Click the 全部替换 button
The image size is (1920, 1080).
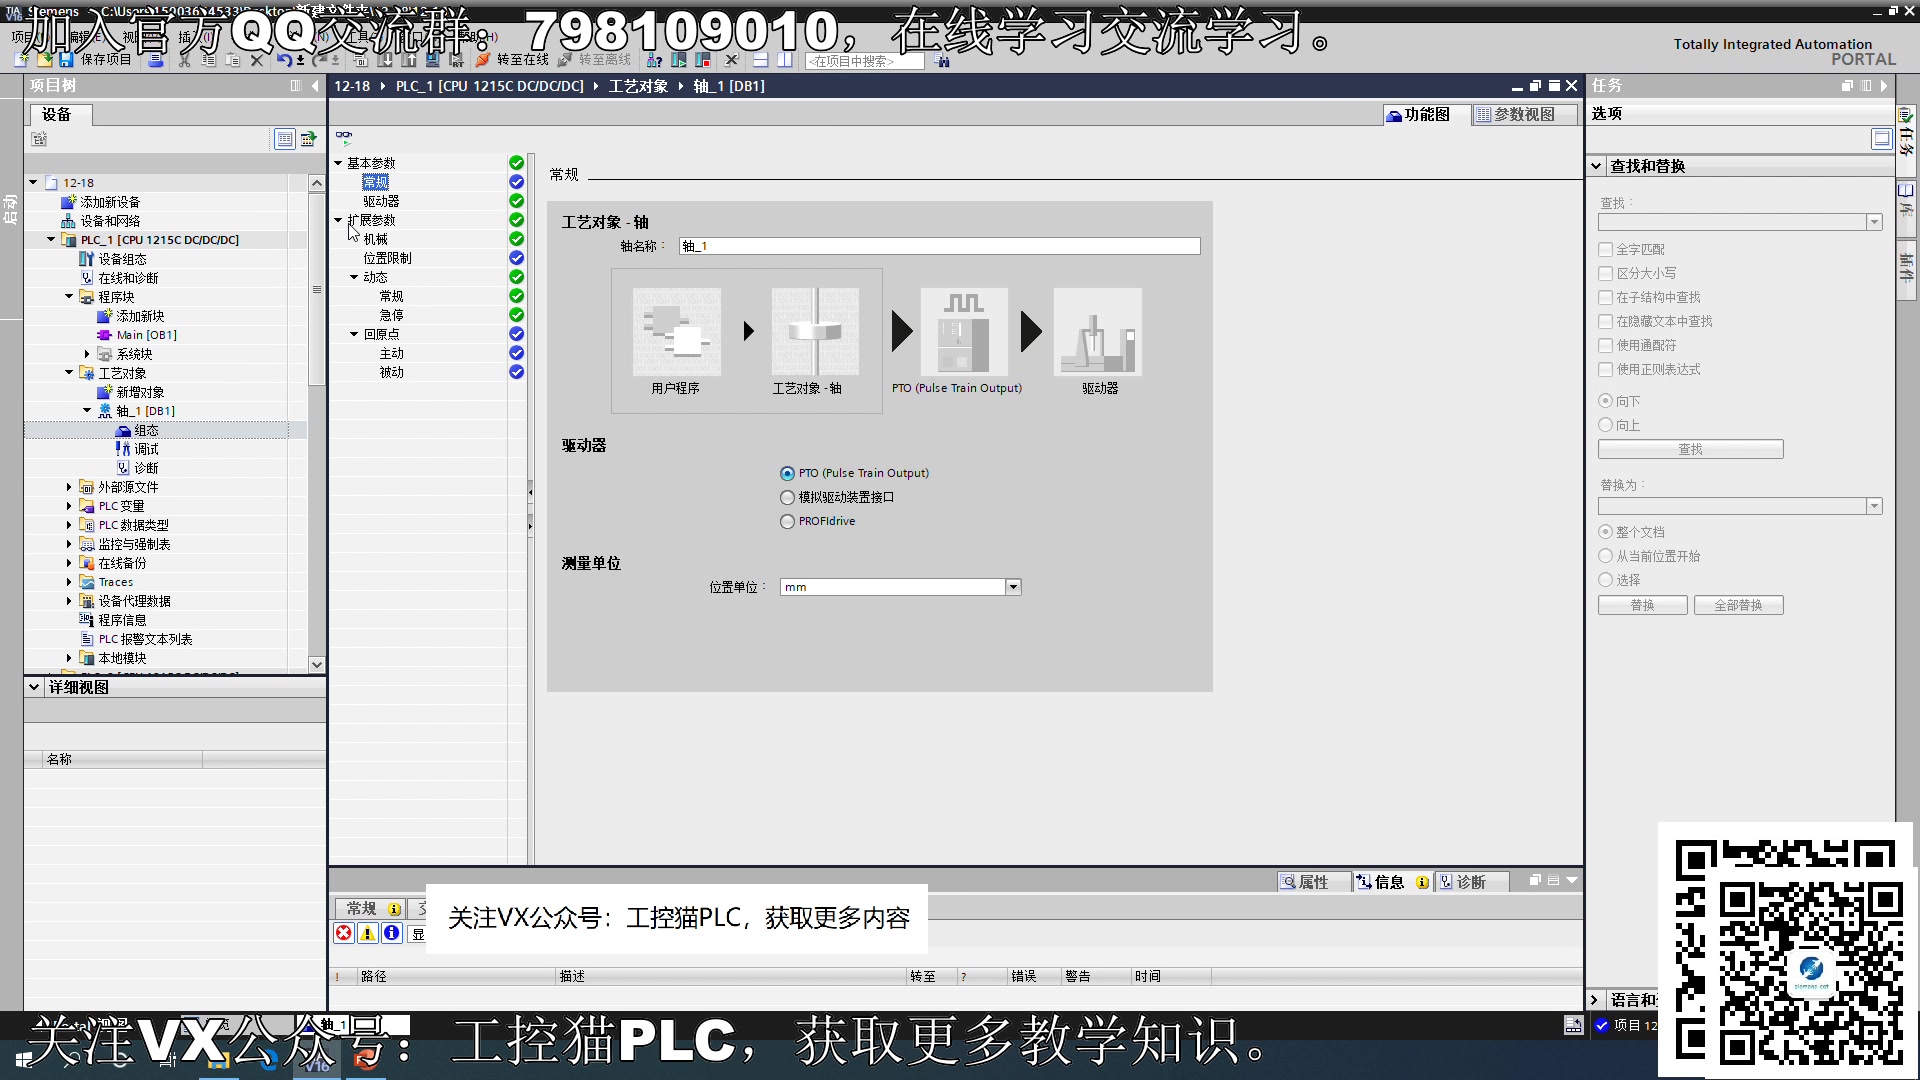pyautogui.click(x=1738, y=606)
